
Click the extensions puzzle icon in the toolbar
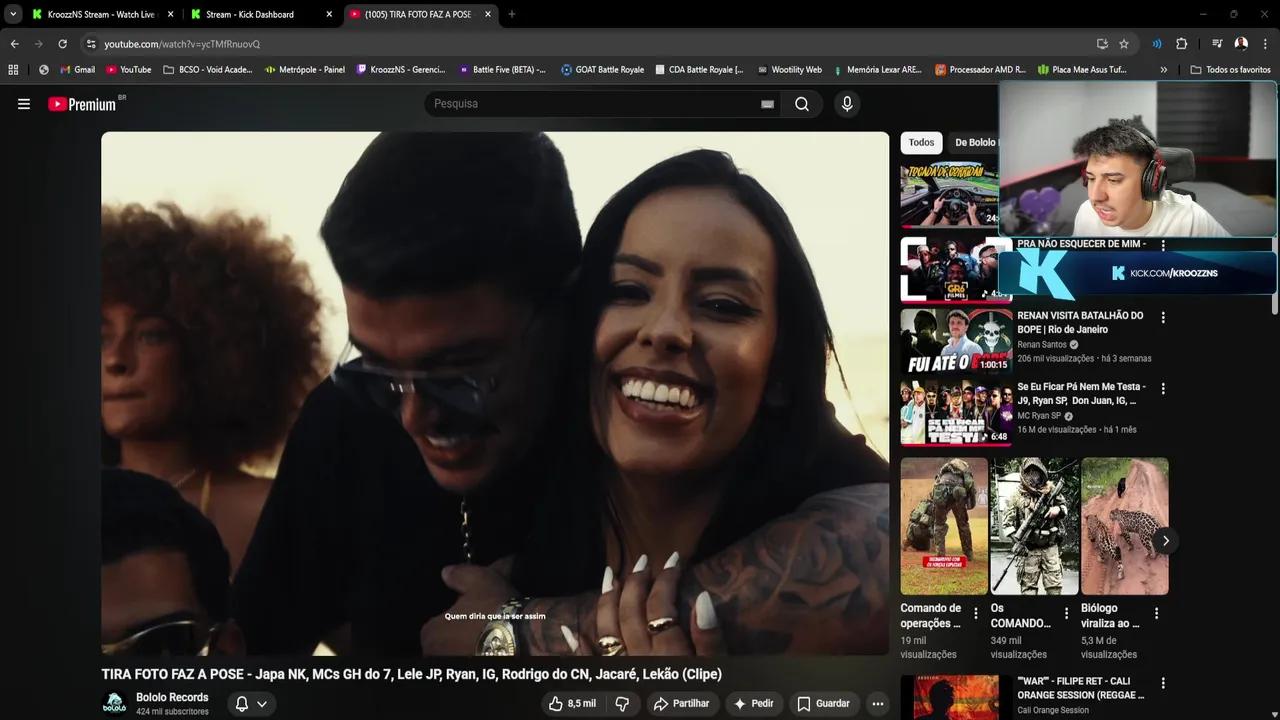1181,44
